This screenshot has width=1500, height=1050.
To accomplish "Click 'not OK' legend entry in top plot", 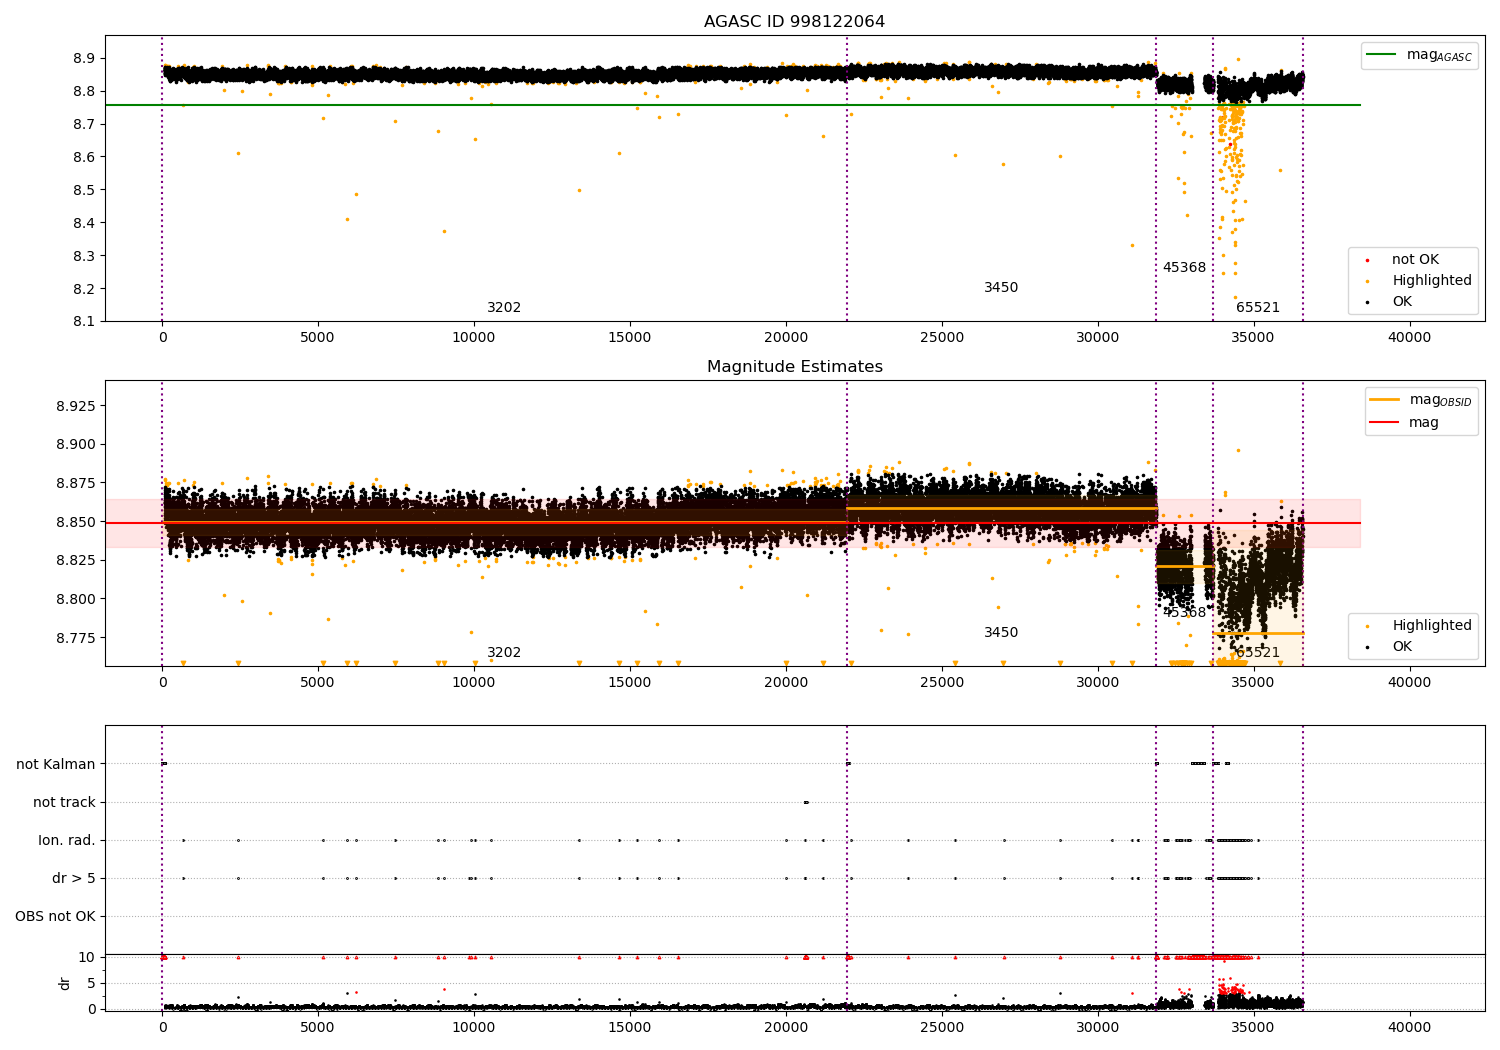I will [1415, 260].
